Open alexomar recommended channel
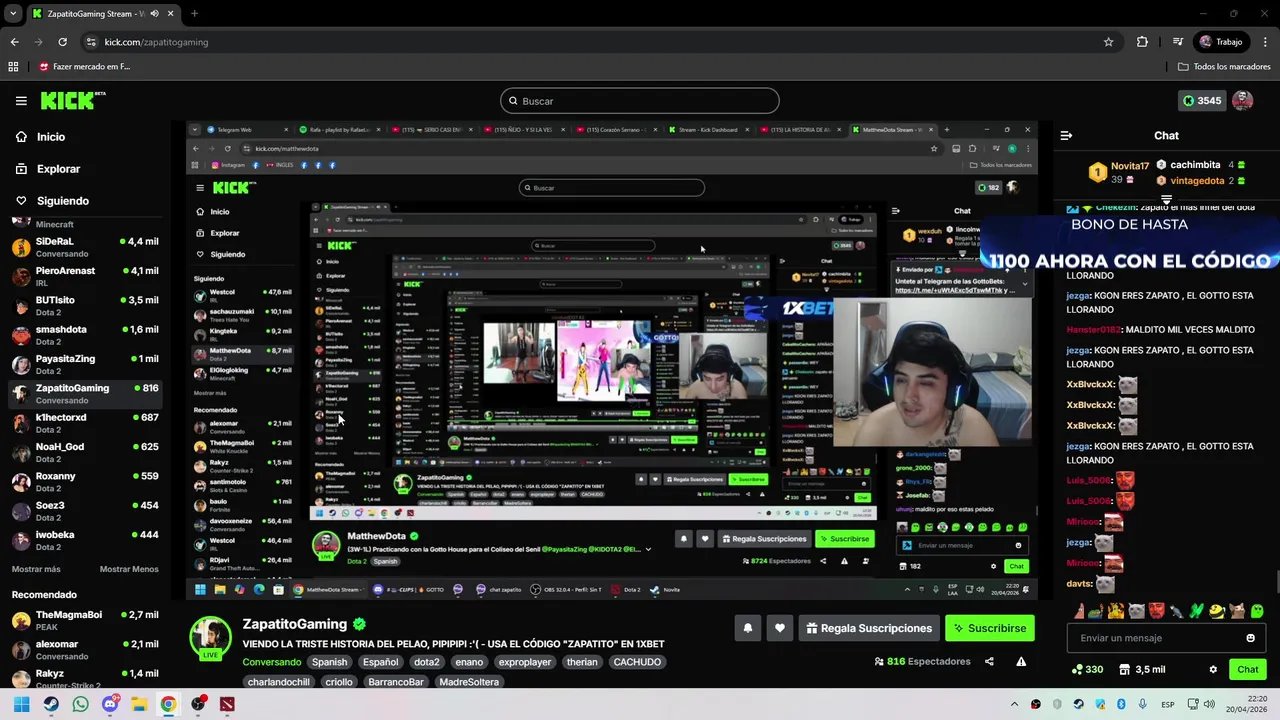The height and width of the screenshot is (720, 1280). coord(85,649)
